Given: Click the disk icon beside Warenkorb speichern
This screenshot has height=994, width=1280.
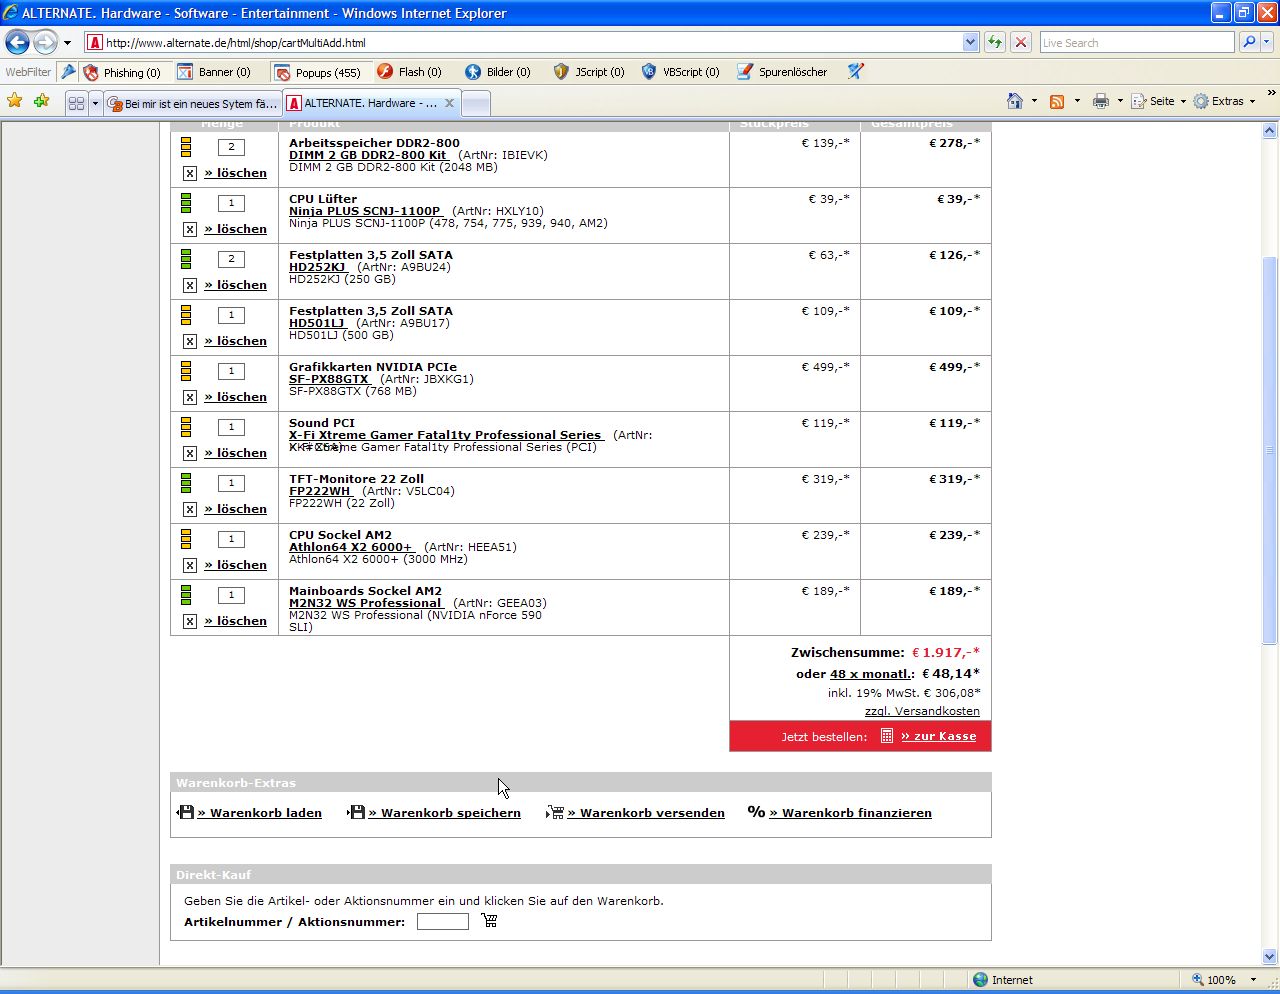Looking at the screenshot, I should click(x=356, y=812).
